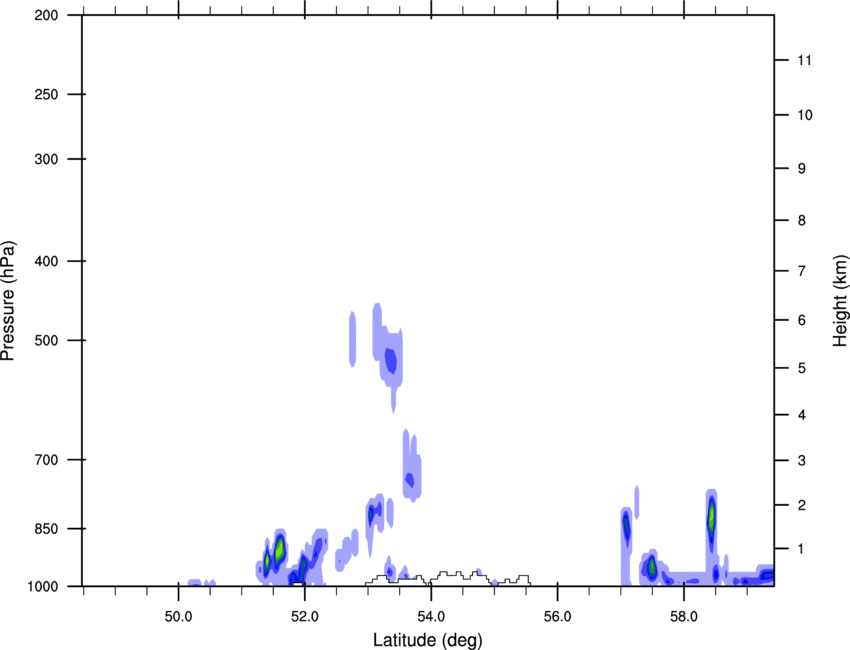Select the 'Height (km)' axis title

coord(840,300)
